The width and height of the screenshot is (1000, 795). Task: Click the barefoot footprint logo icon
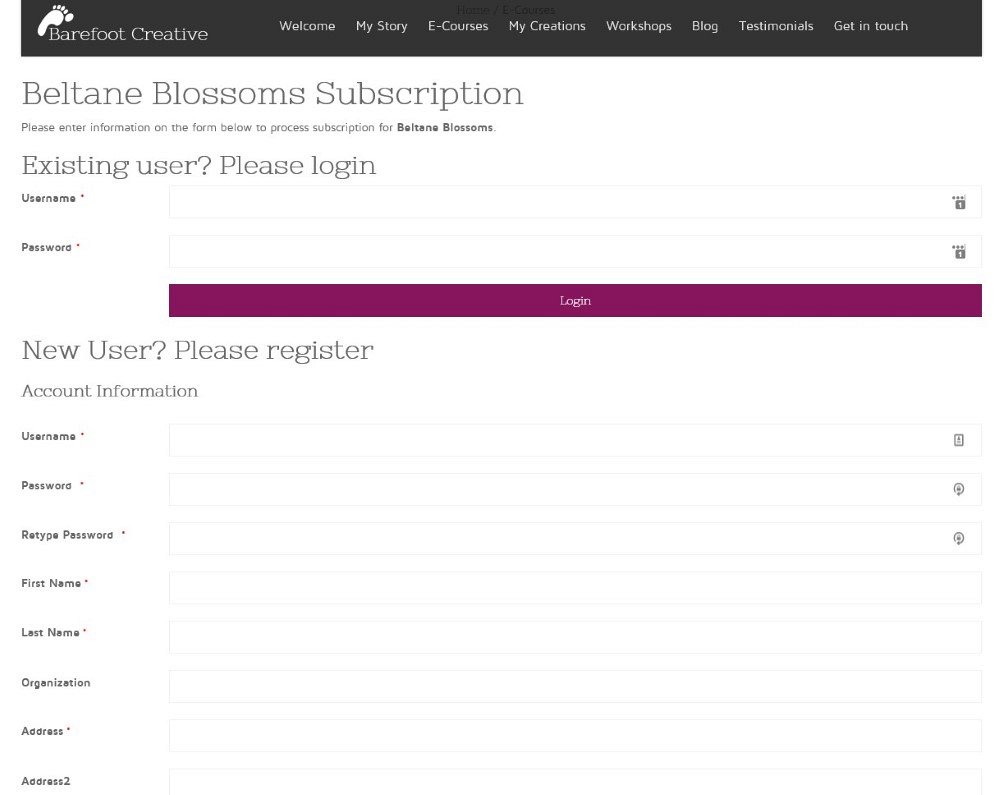pos(55,19)
